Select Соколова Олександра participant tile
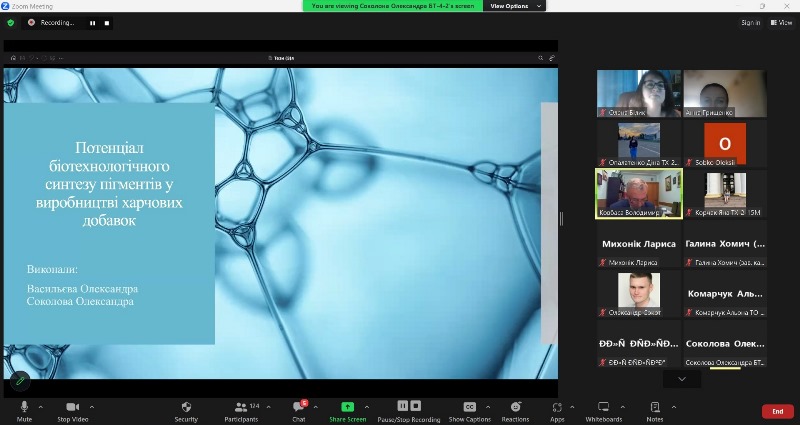The image size is (800, 425). coord(725,344)
